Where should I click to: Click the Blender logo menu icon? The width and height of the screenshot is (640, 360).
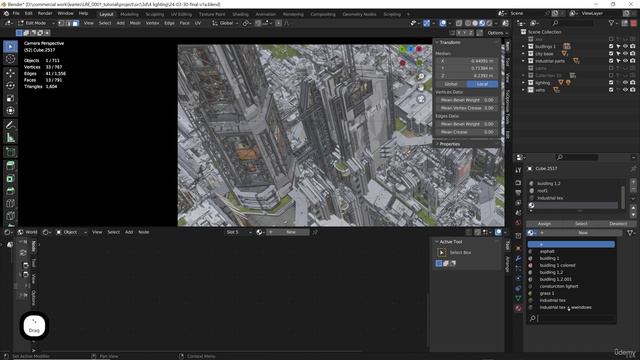[6, 13]
